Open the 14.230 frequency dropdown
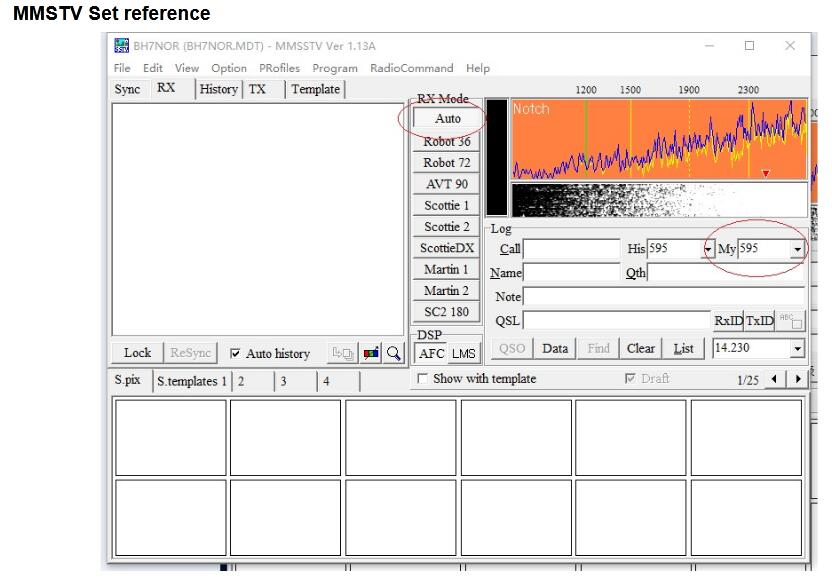 click(x=797, y=348)
